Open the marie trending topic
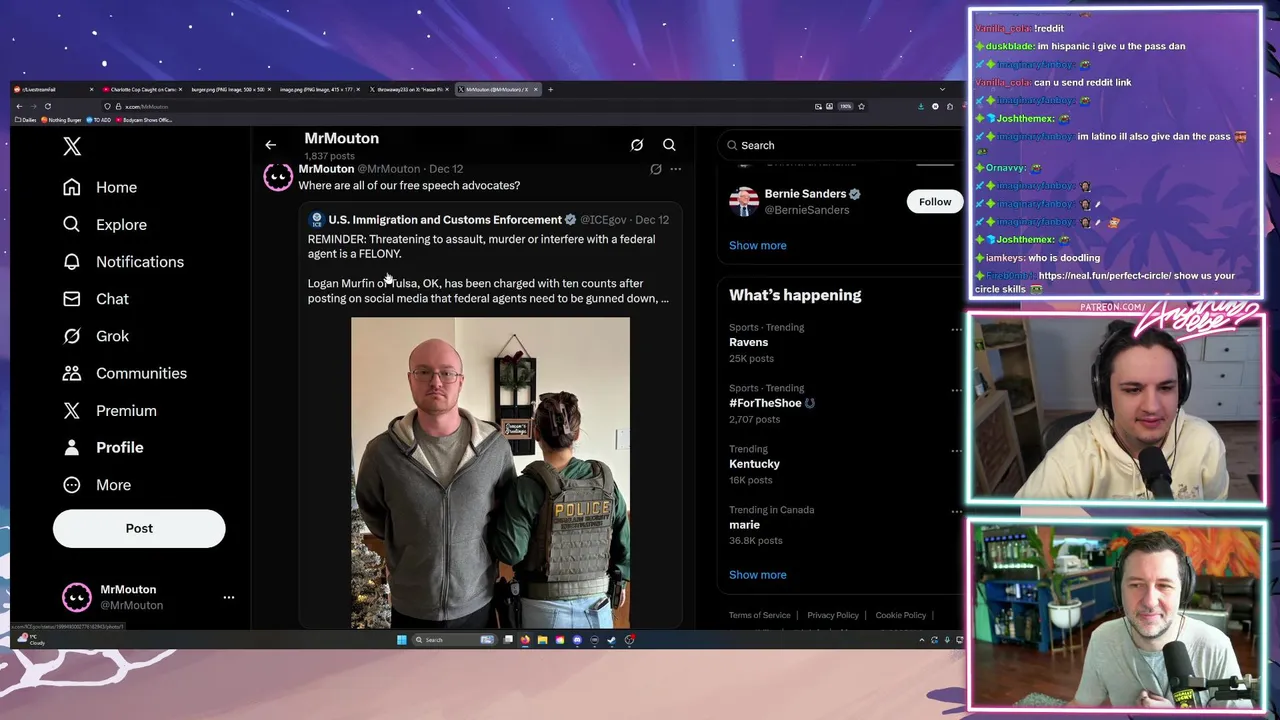The image size is (1280, 720). pyautogui.click(x=744, y=525)
